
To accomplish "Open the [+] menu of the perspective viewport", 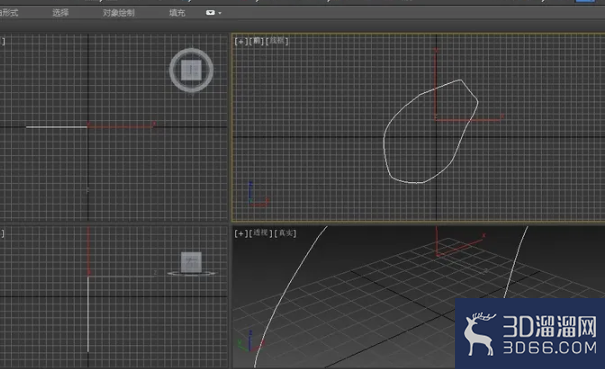I will point(241,233).
